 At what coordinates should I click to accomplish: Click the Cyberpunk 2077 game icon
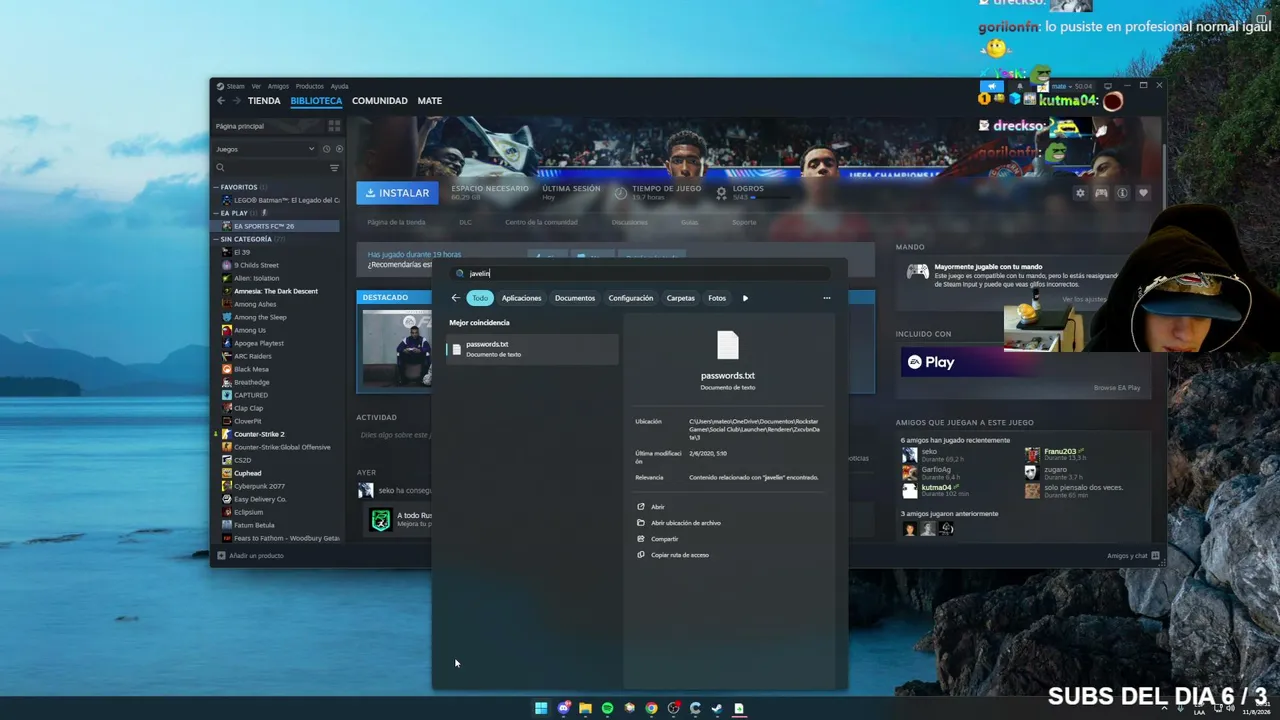pos(227,486)
